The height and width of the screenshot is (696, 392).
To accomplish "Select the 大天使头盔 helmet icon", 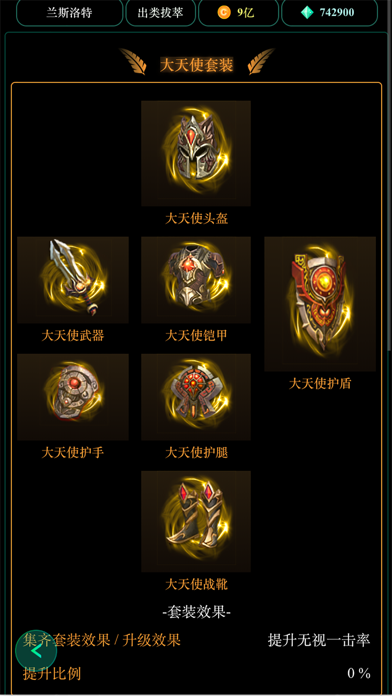I will point(196,153).
